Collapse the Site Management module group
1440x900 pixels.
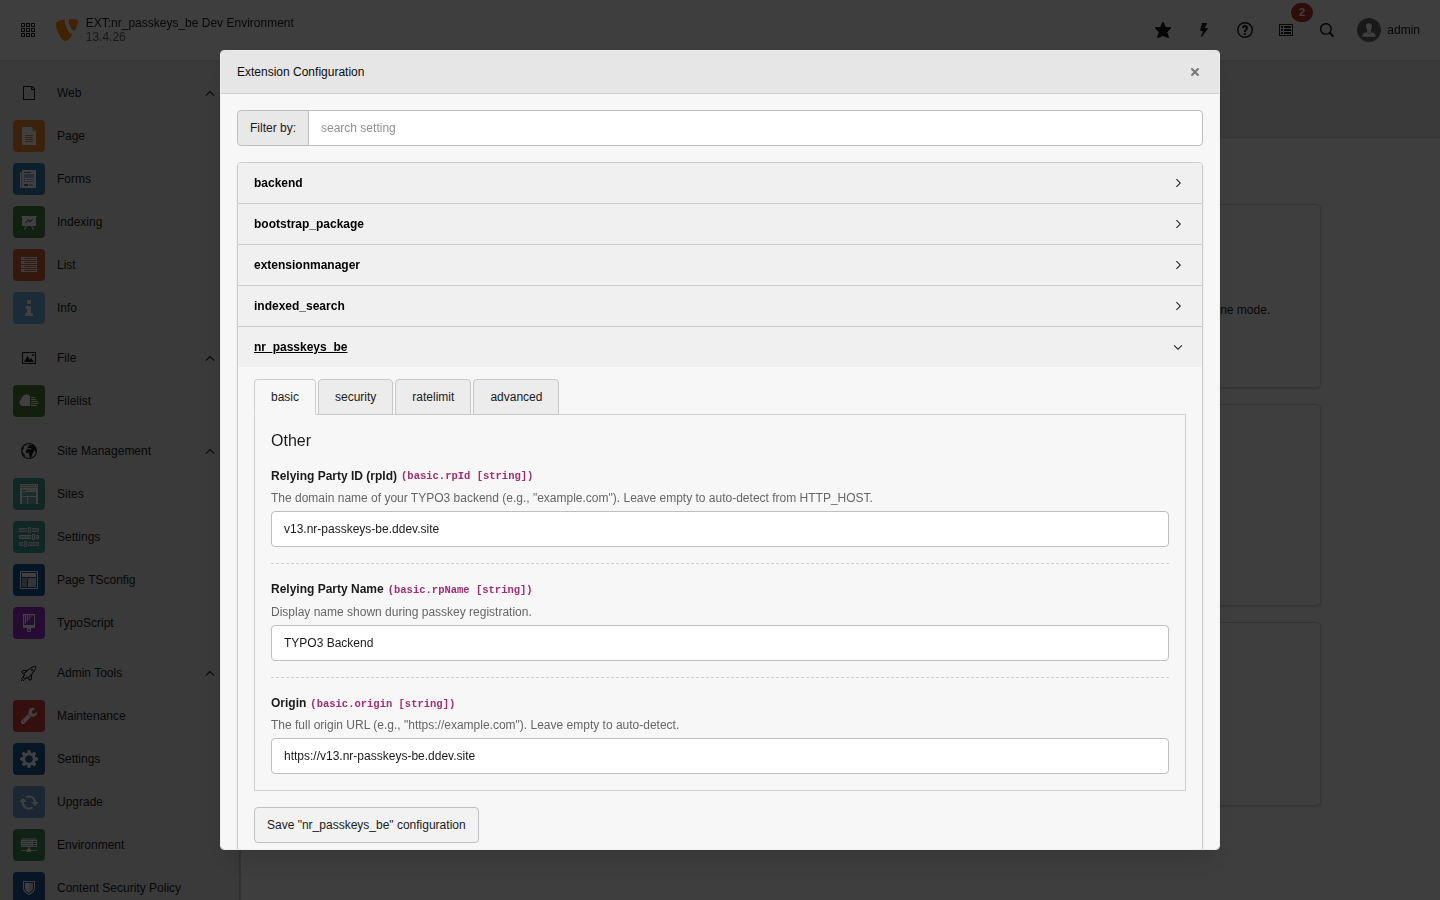tap(210, 452)
